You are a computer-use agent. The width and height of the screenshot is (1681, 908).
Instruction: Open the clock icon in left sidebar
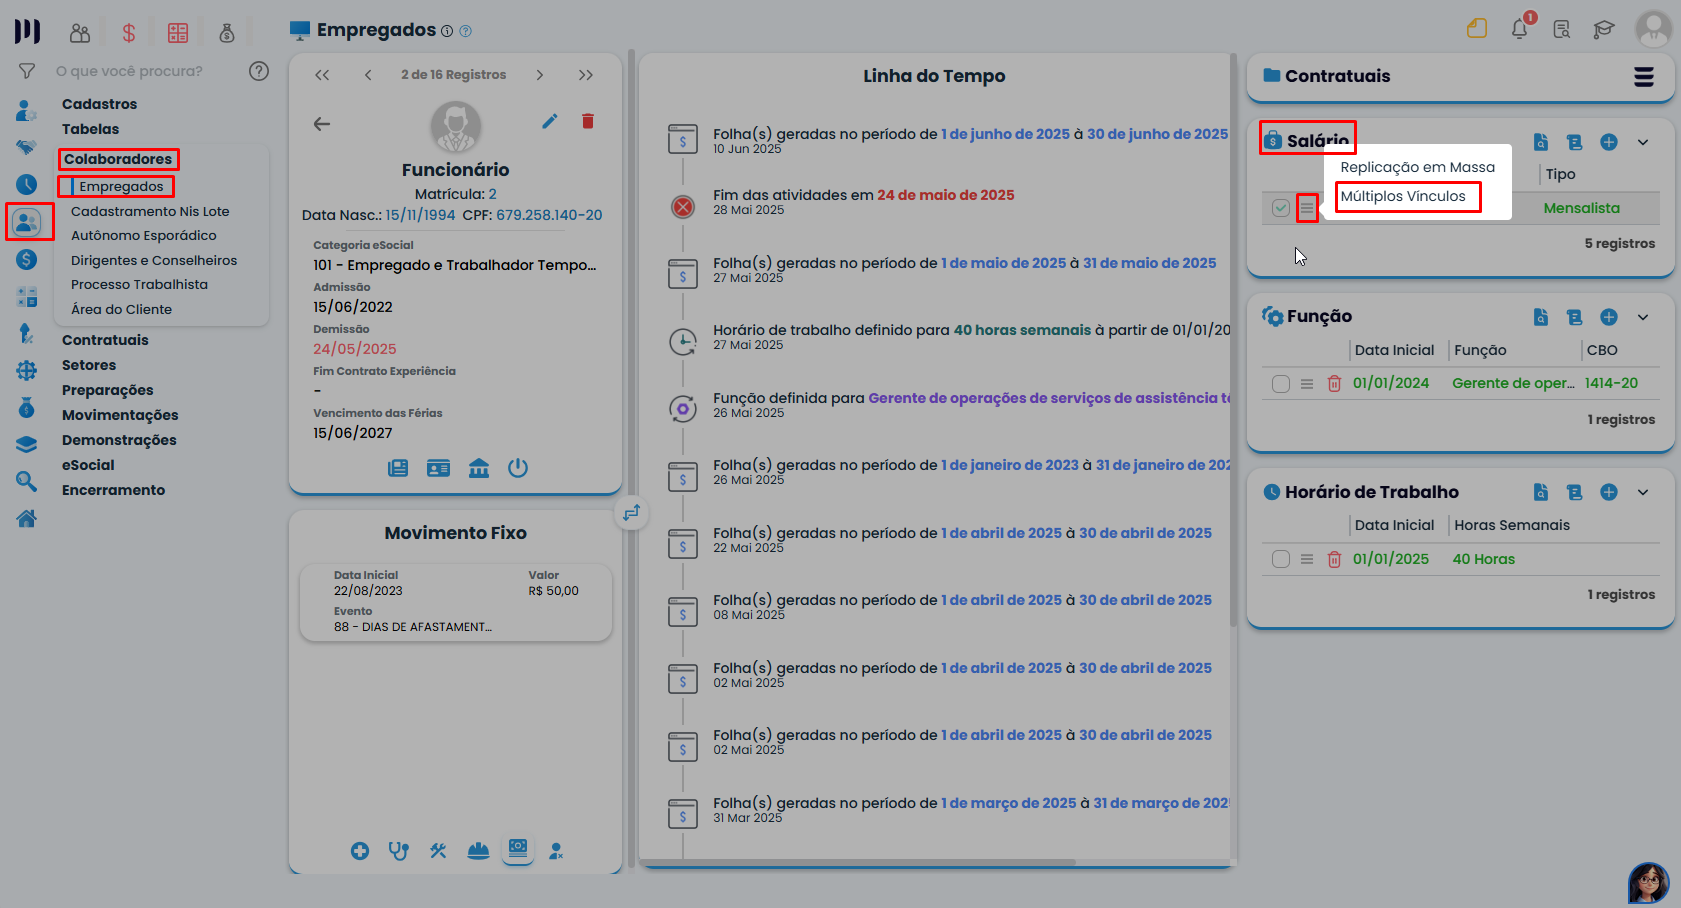tap(27, 184)
